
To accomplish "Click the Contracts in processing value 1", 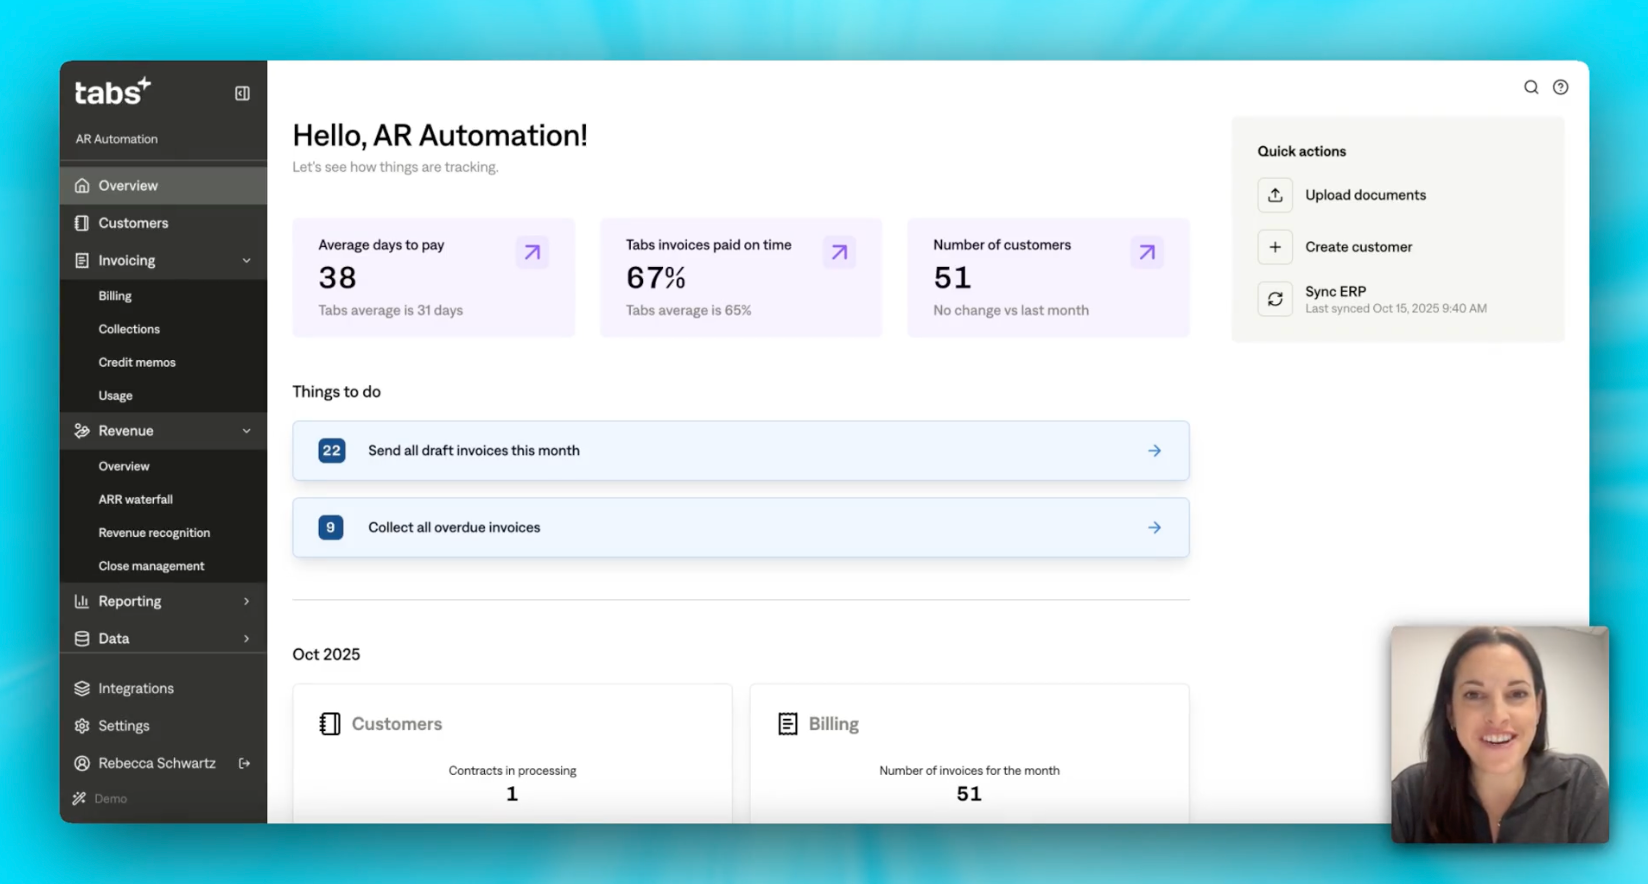I will click(x=512, y=794).
